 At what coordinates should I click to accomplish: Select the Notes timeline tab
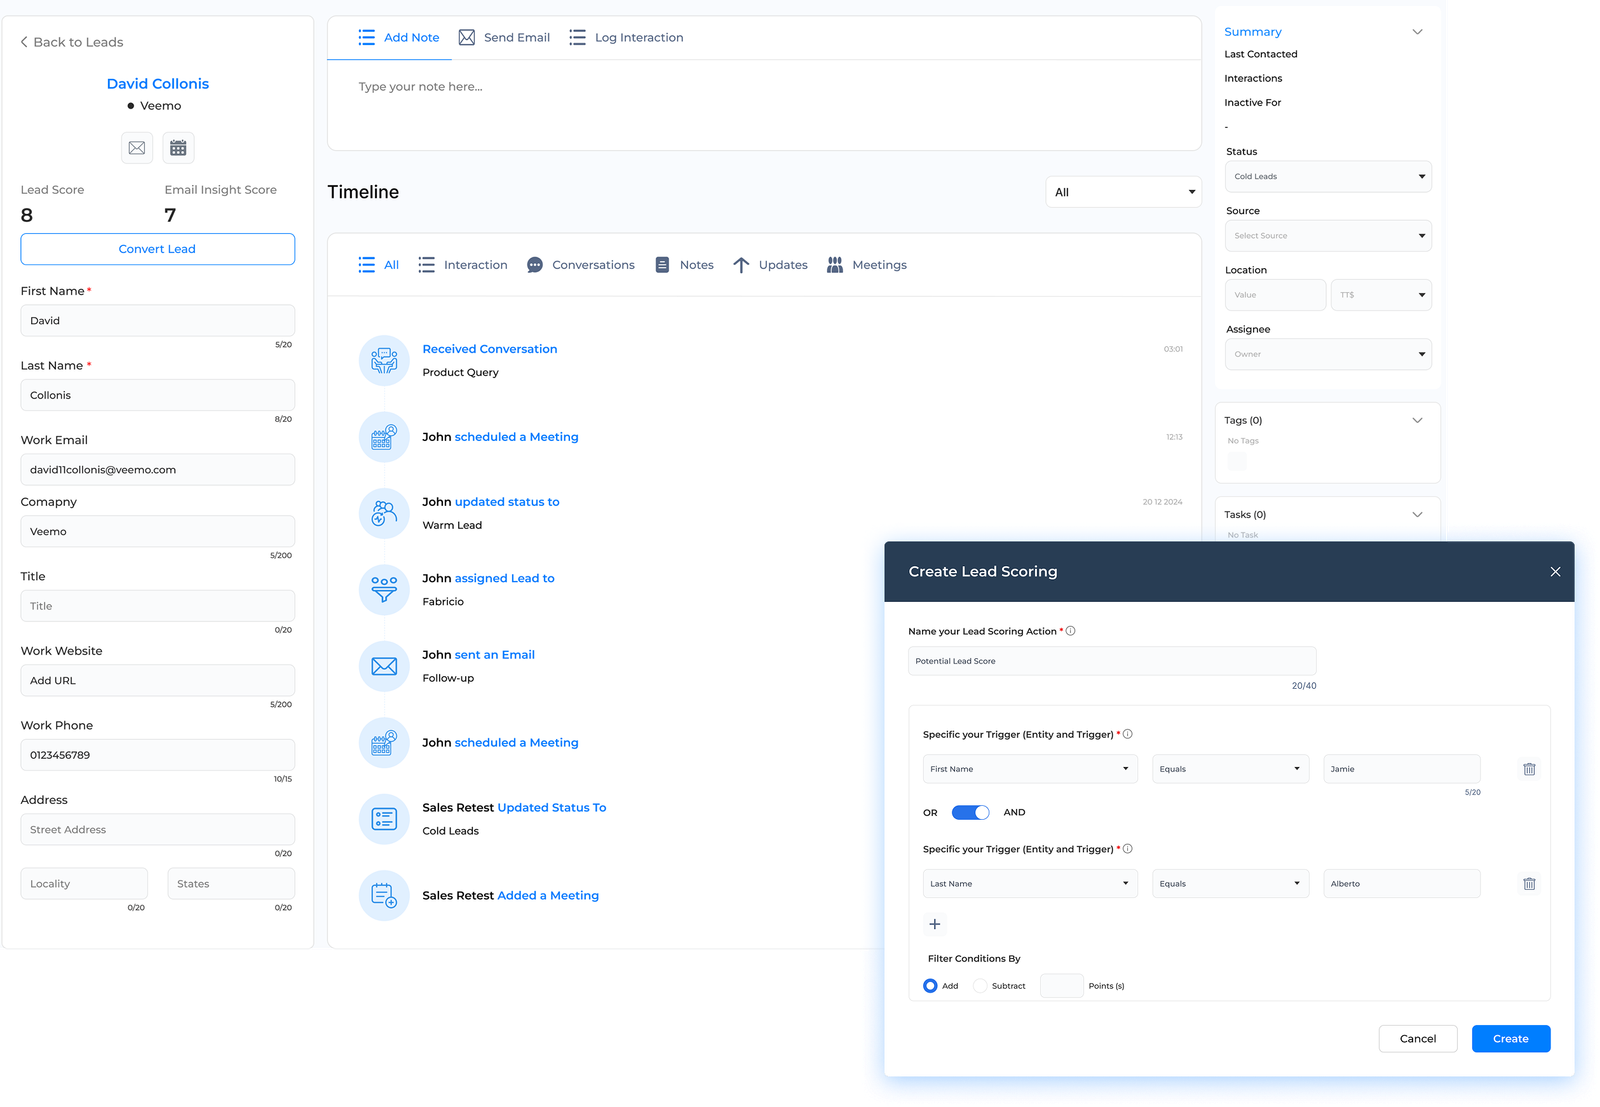coord(684,265)
